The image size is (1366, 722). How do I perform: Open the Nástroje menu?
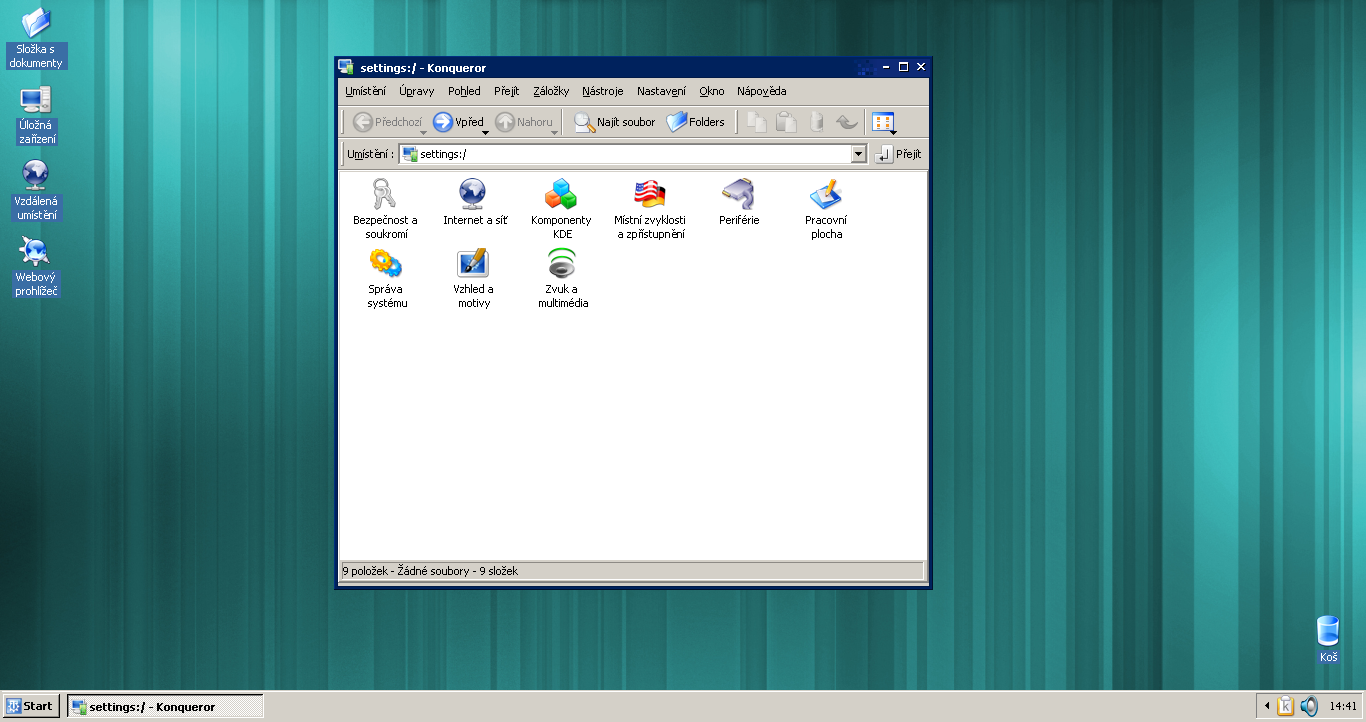tap(602, 91)
